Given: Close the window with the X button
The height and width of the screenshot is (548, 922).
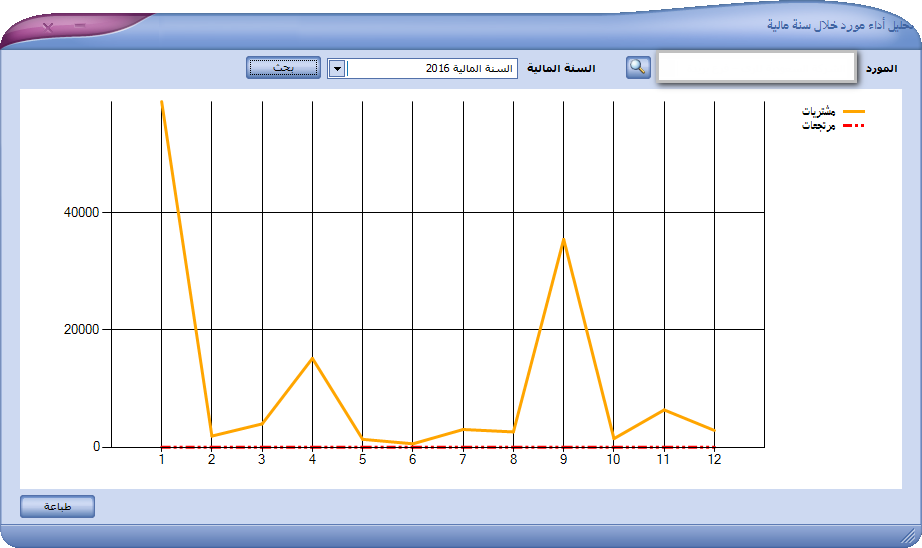Looking at the screenshot, I should [x=48, y=27].
